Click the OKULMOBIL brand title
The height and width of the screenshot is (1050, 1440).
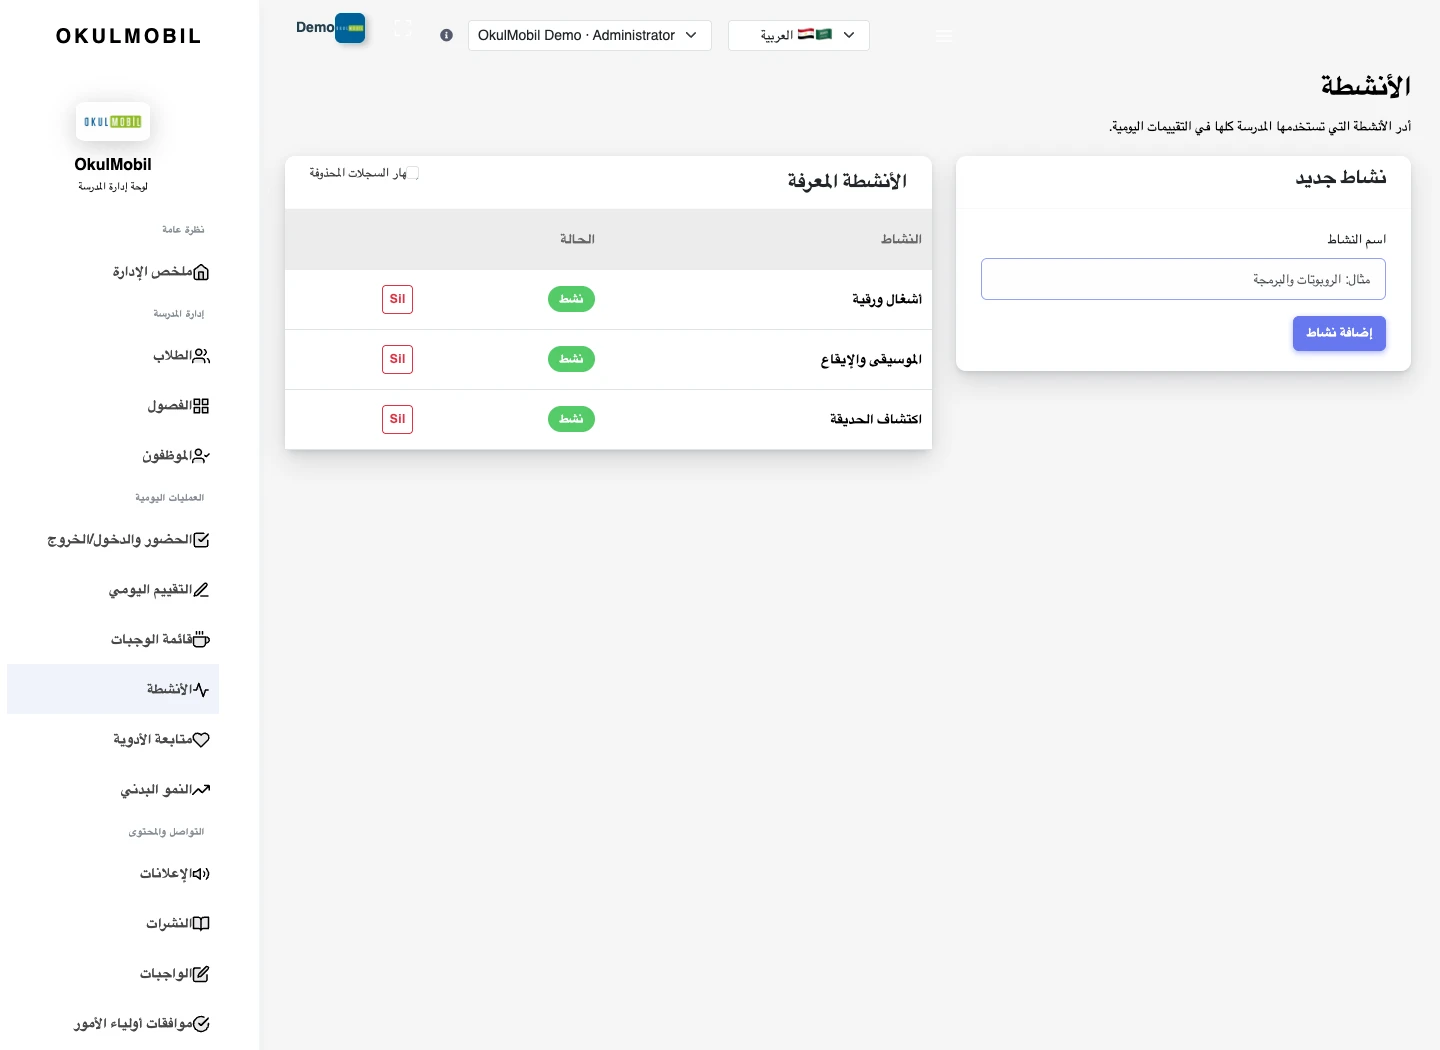(129, 36)
